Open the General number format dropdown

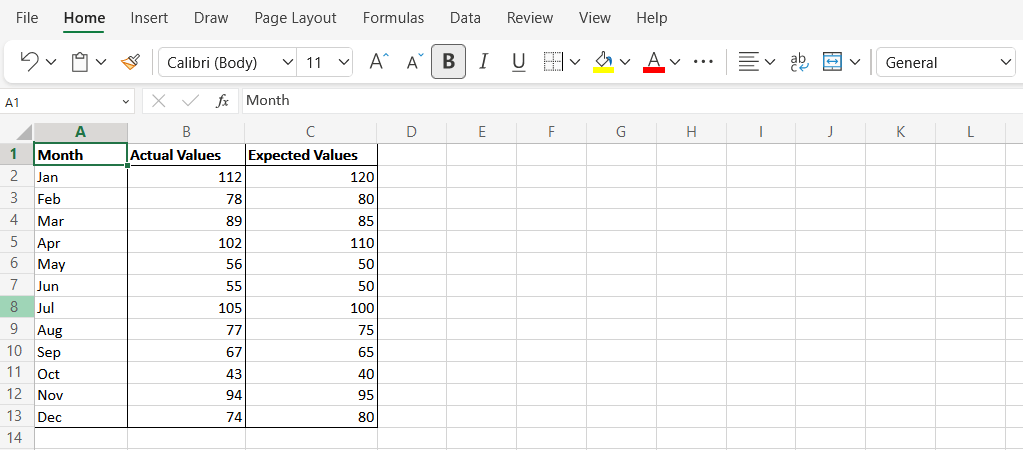(x=946, y=63)
